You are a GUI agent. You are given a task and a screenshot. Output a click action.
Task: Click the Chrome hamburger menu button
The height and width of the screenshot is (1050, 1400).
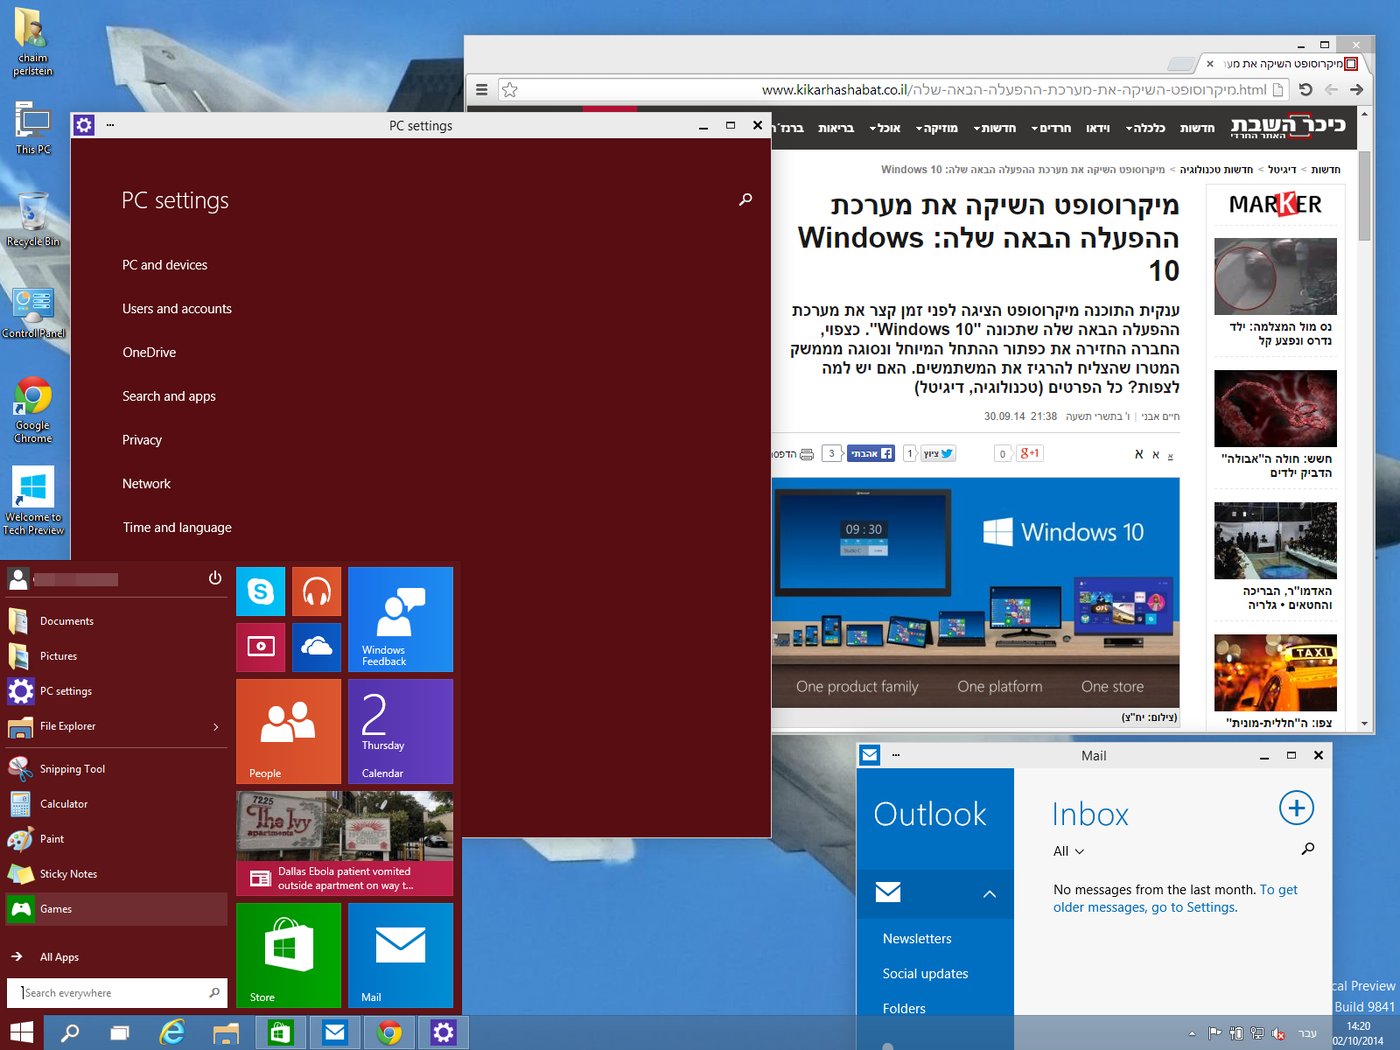click(x=482, y=90)
